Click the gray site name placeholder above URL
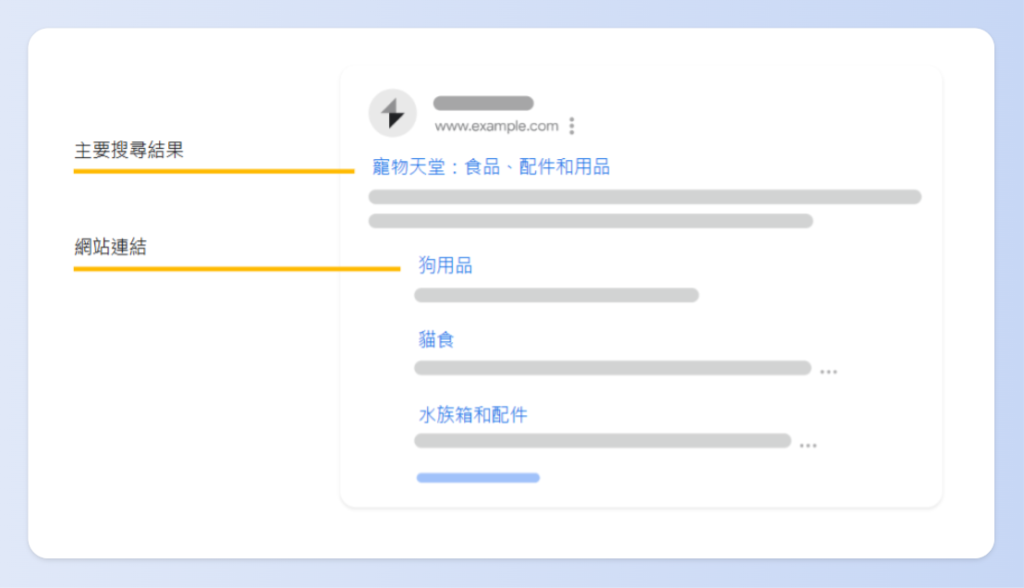Screen dimensions: 1024x588 tap(483, 103)
